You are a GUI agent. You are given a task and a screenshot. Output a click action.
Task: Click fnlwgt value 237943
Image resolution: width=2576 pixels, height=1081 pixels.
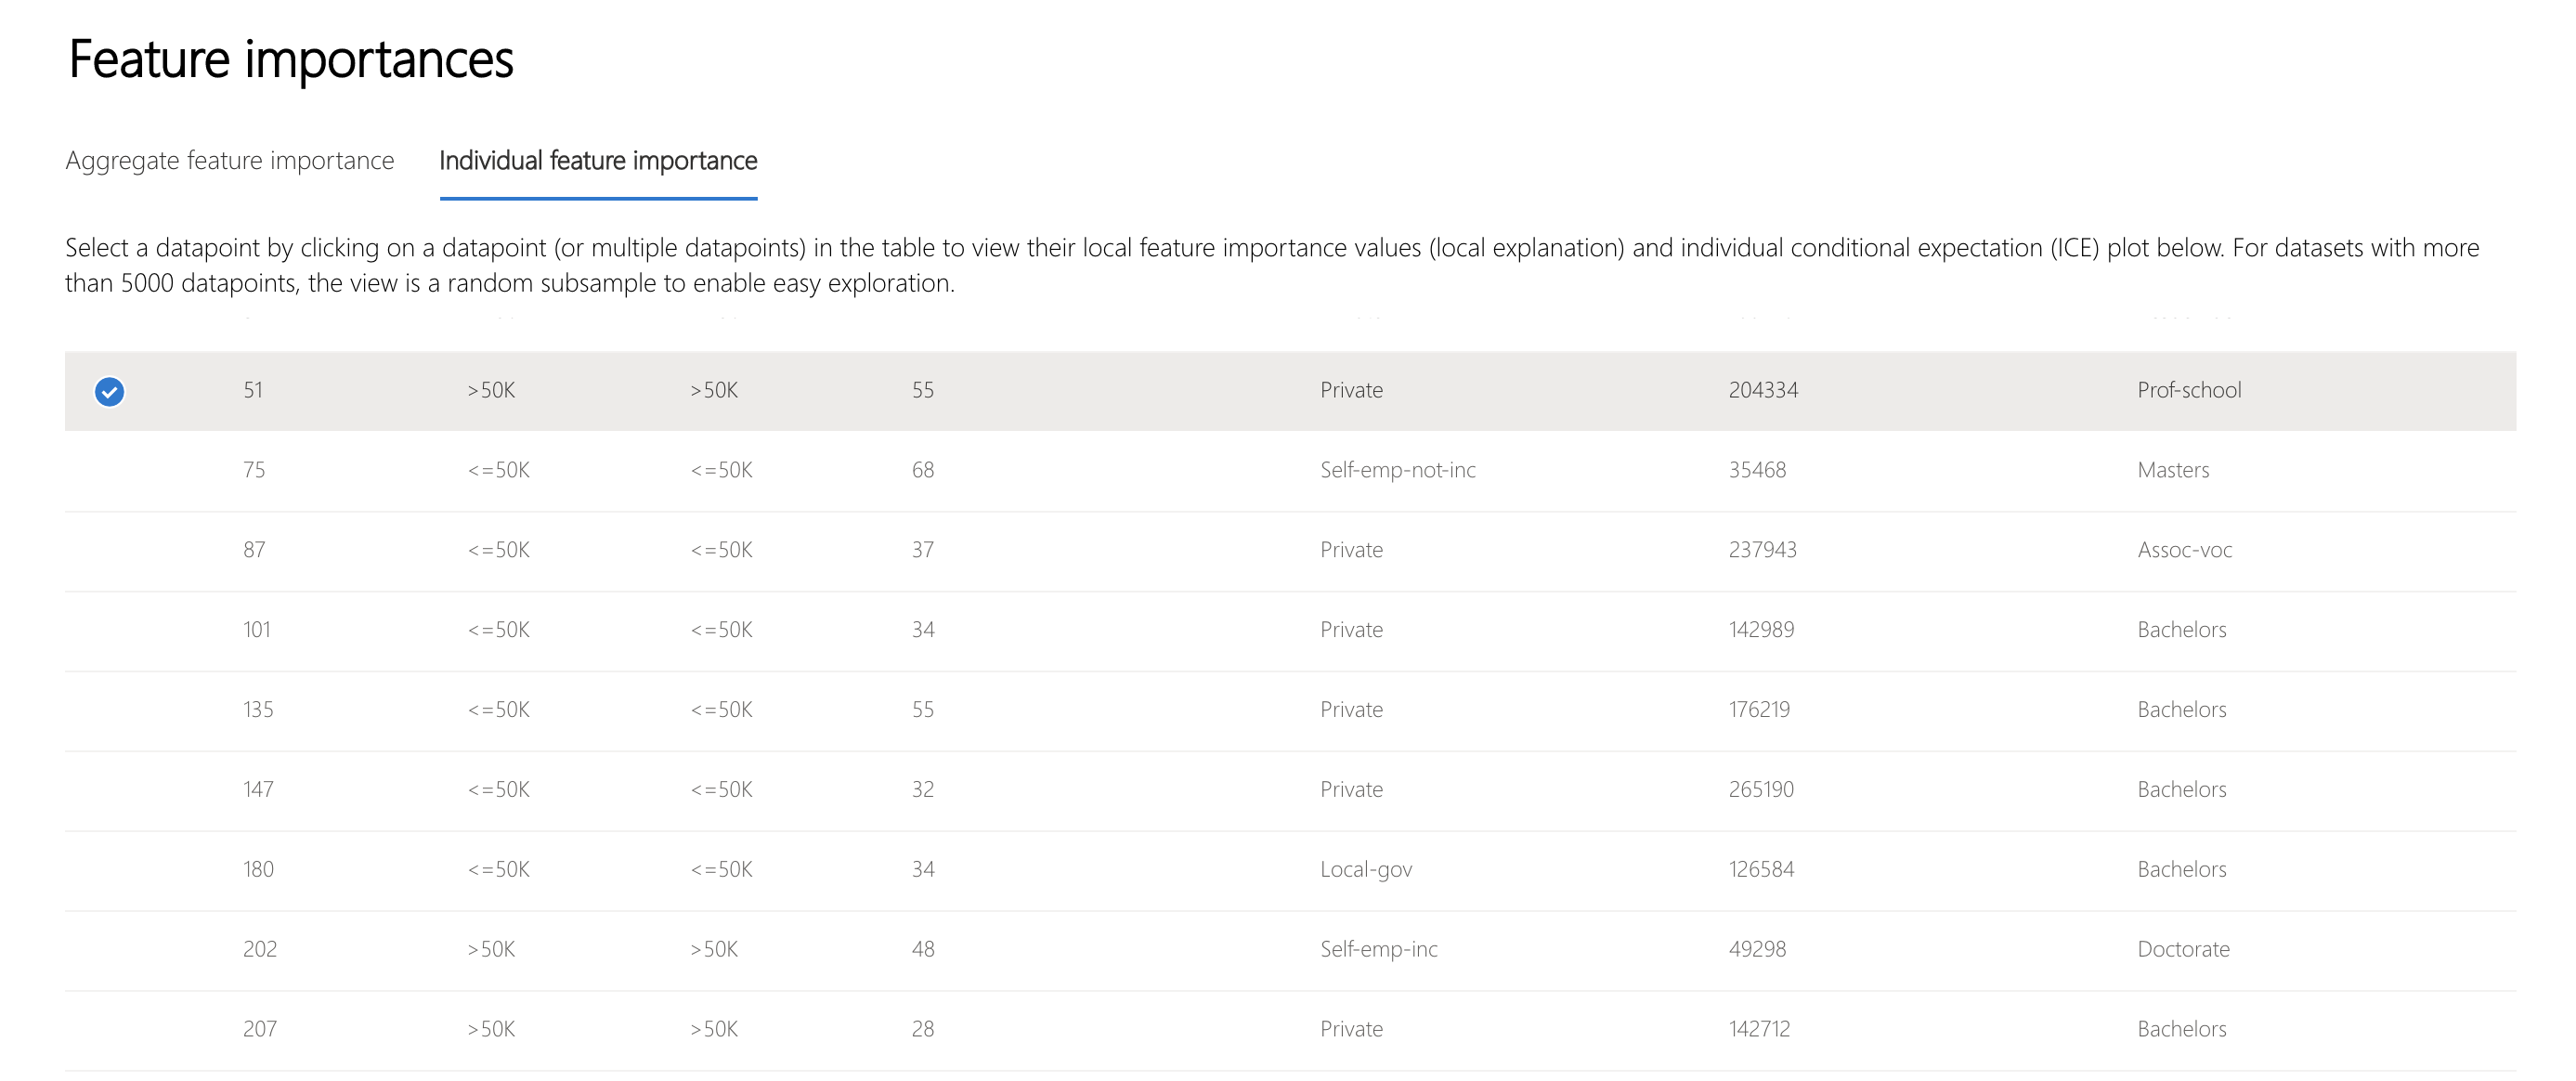(1762, 550)
